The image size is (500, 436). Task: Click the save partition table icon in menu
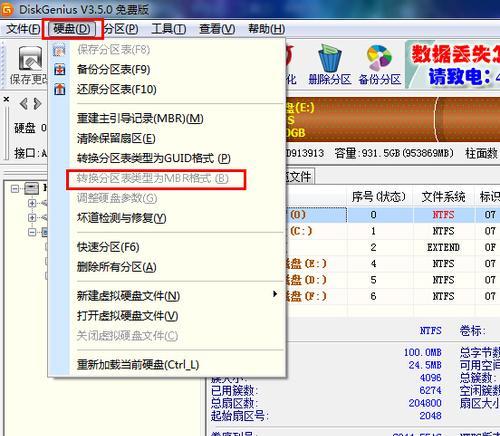[59, 50]
